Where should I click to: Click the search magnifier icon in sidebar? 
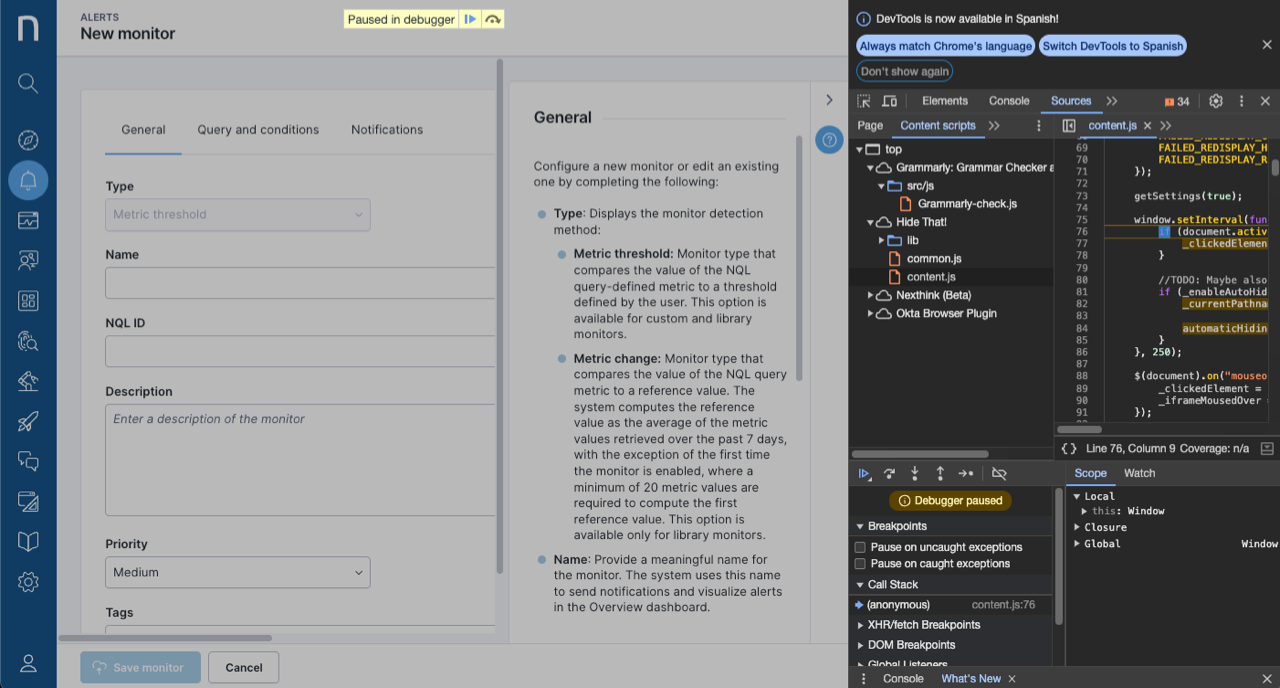[x=28, y=83]
